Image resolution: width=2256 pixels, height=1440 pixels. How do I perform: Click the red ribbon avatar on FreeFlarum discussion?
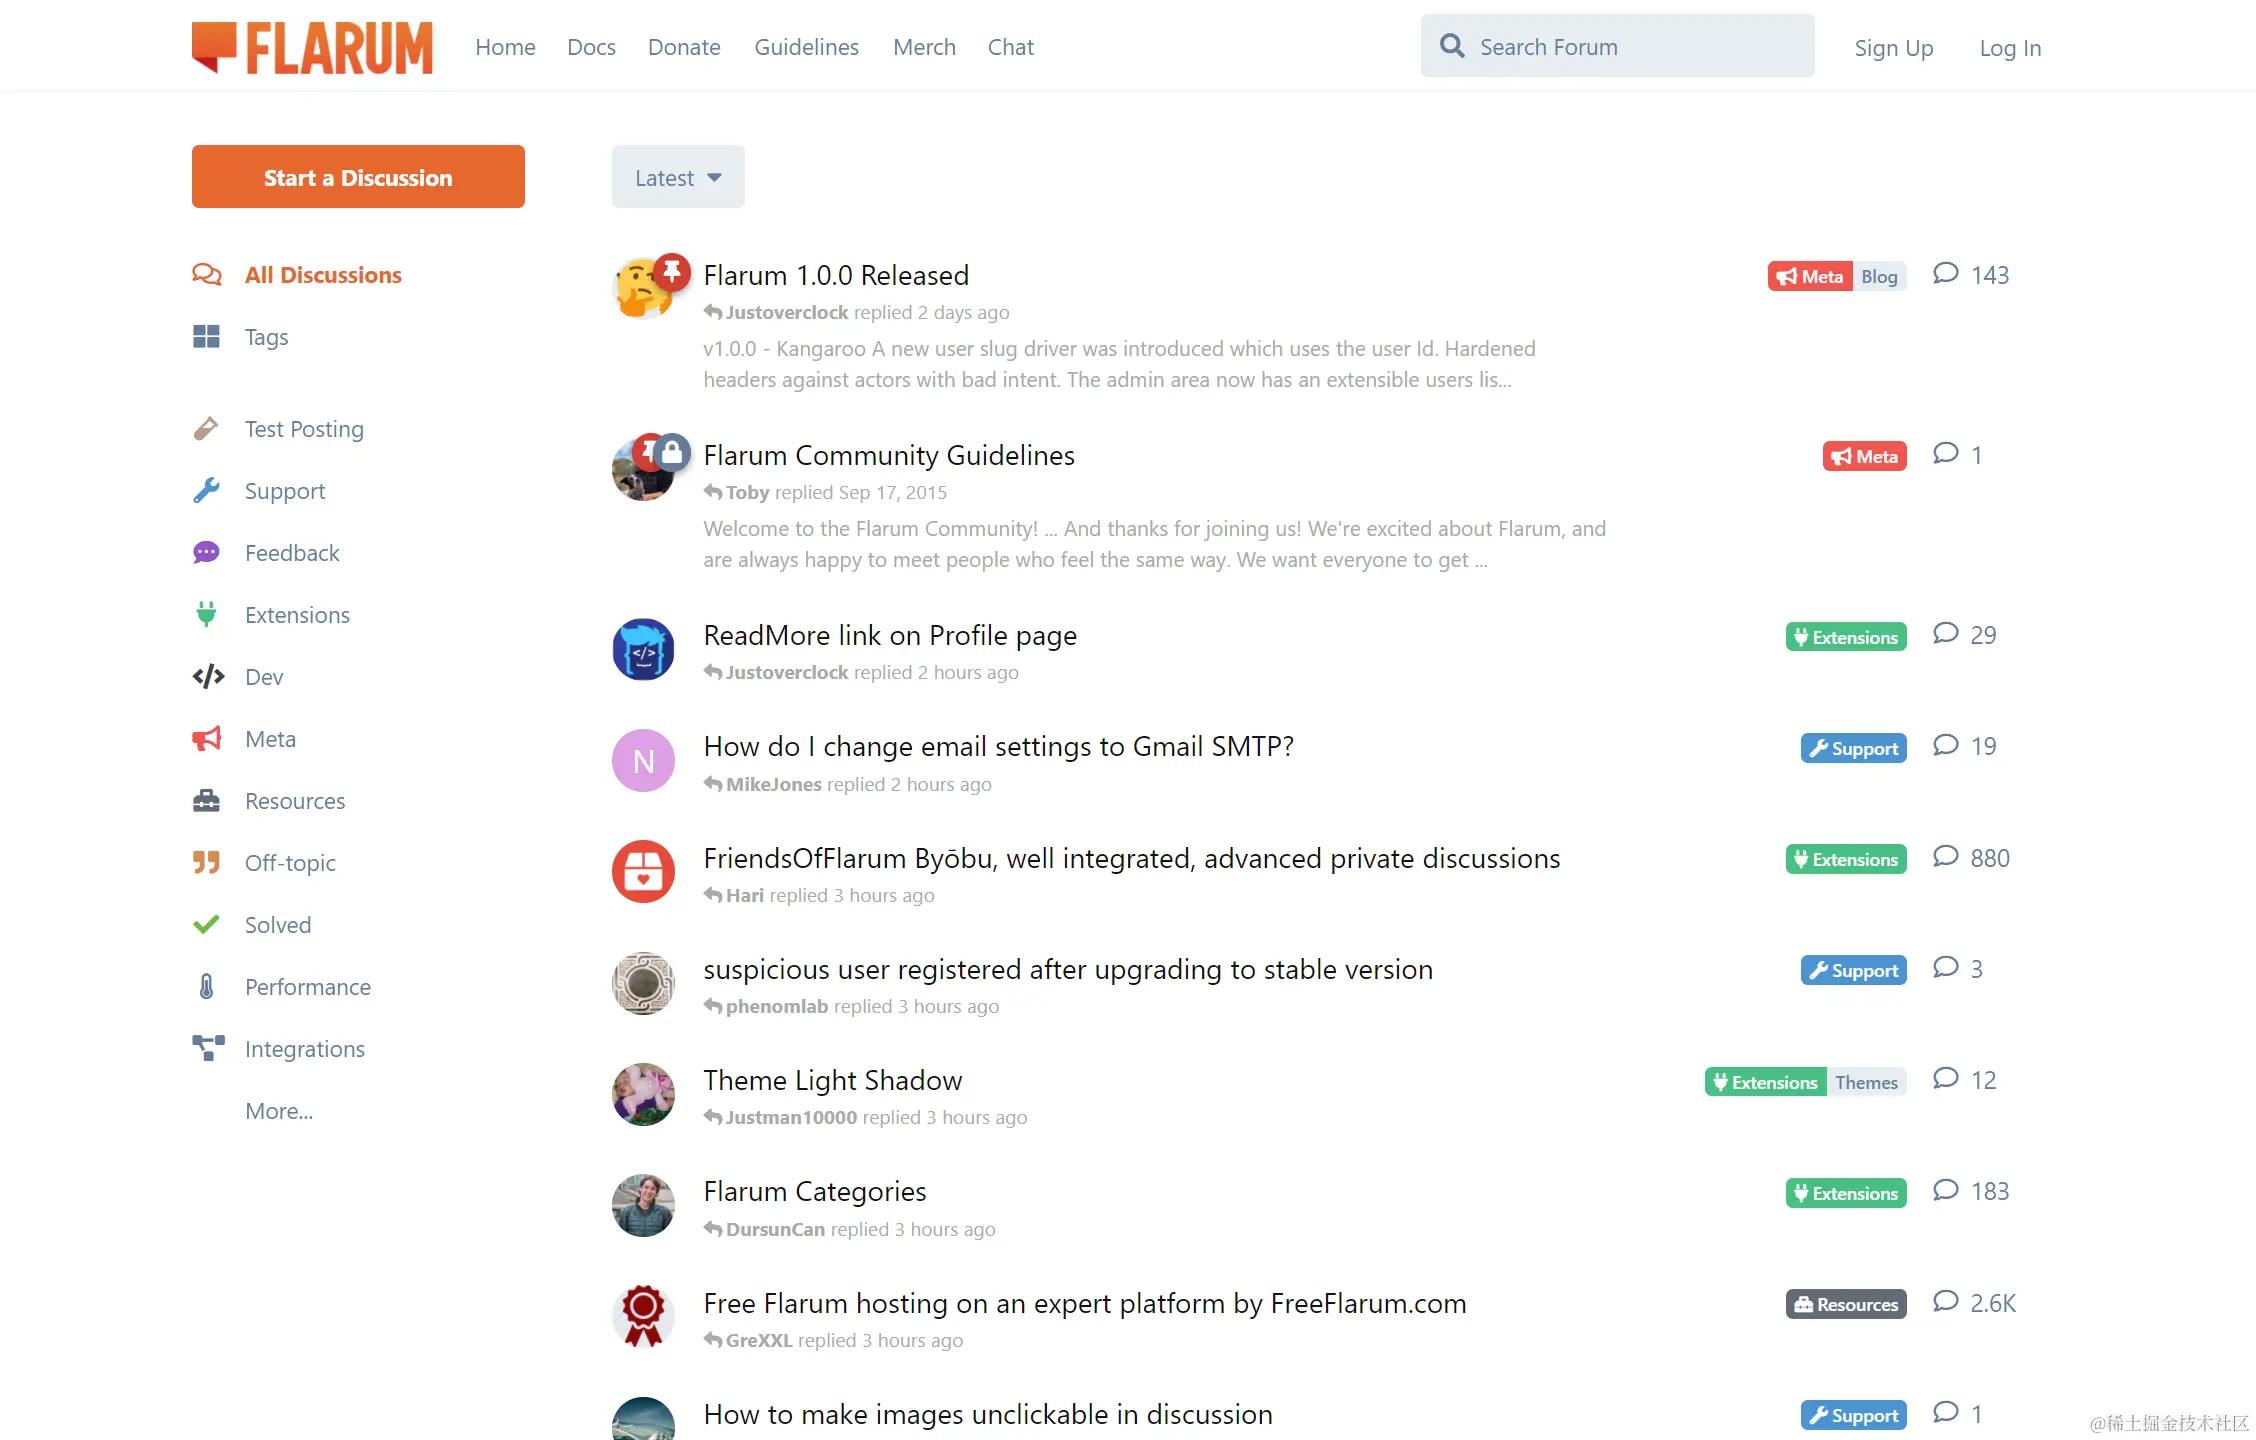(x=643, y=1317)
